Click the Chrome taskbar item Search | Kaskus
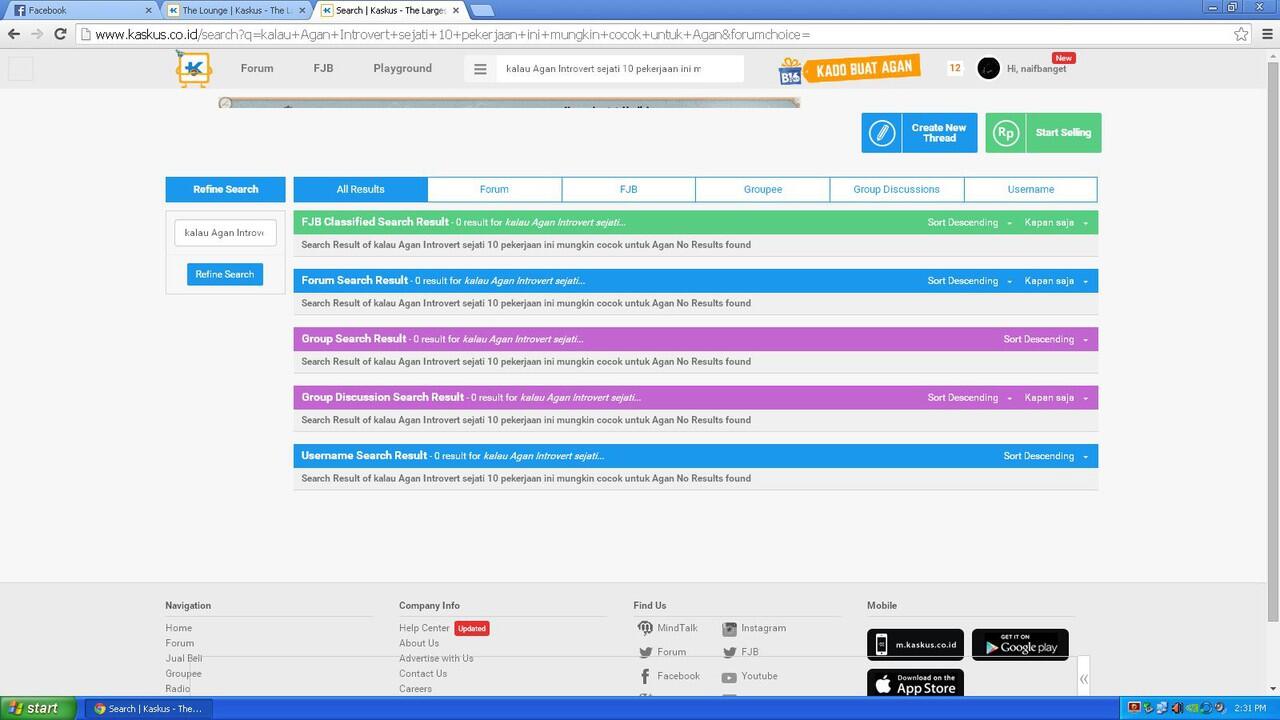 (148, 708)
